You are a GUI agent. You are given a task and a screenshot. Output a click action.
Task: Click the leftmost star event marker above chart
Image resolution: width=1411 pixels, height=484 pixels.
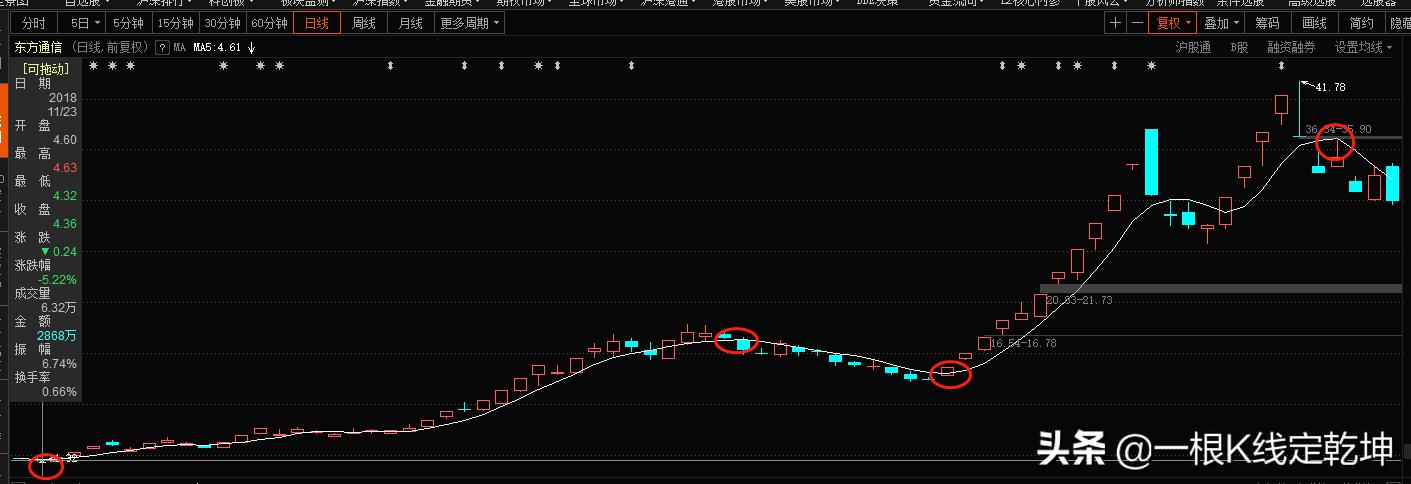coord(92,66)
